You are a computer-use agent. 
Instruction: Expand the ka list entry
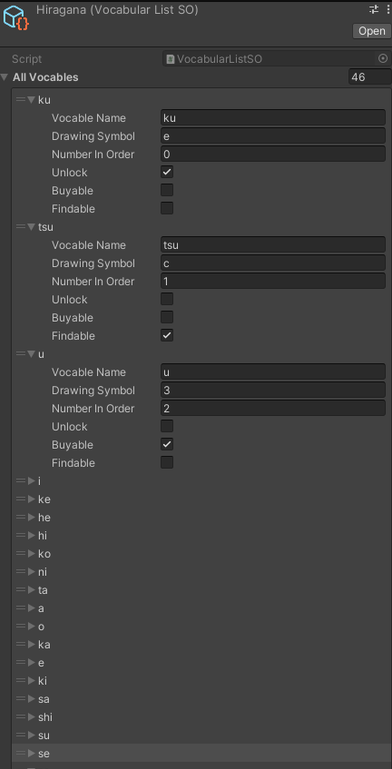31,644
